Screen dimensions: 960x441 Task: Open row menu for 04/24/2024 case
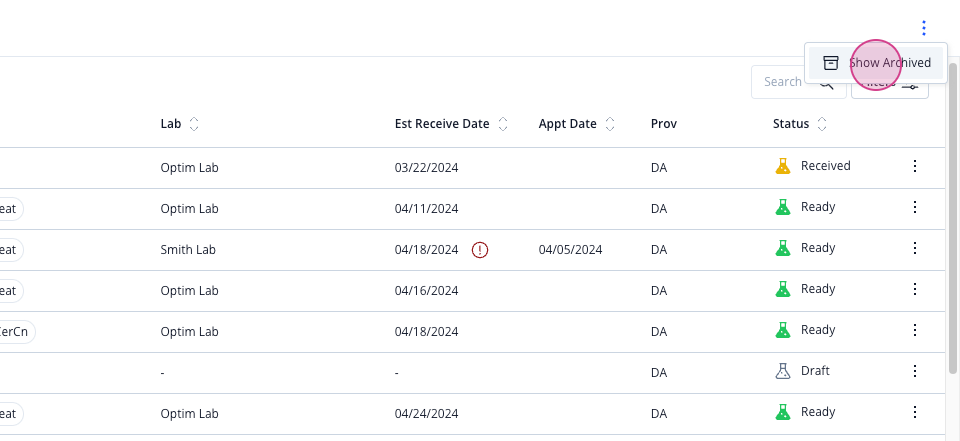point(915,412)
